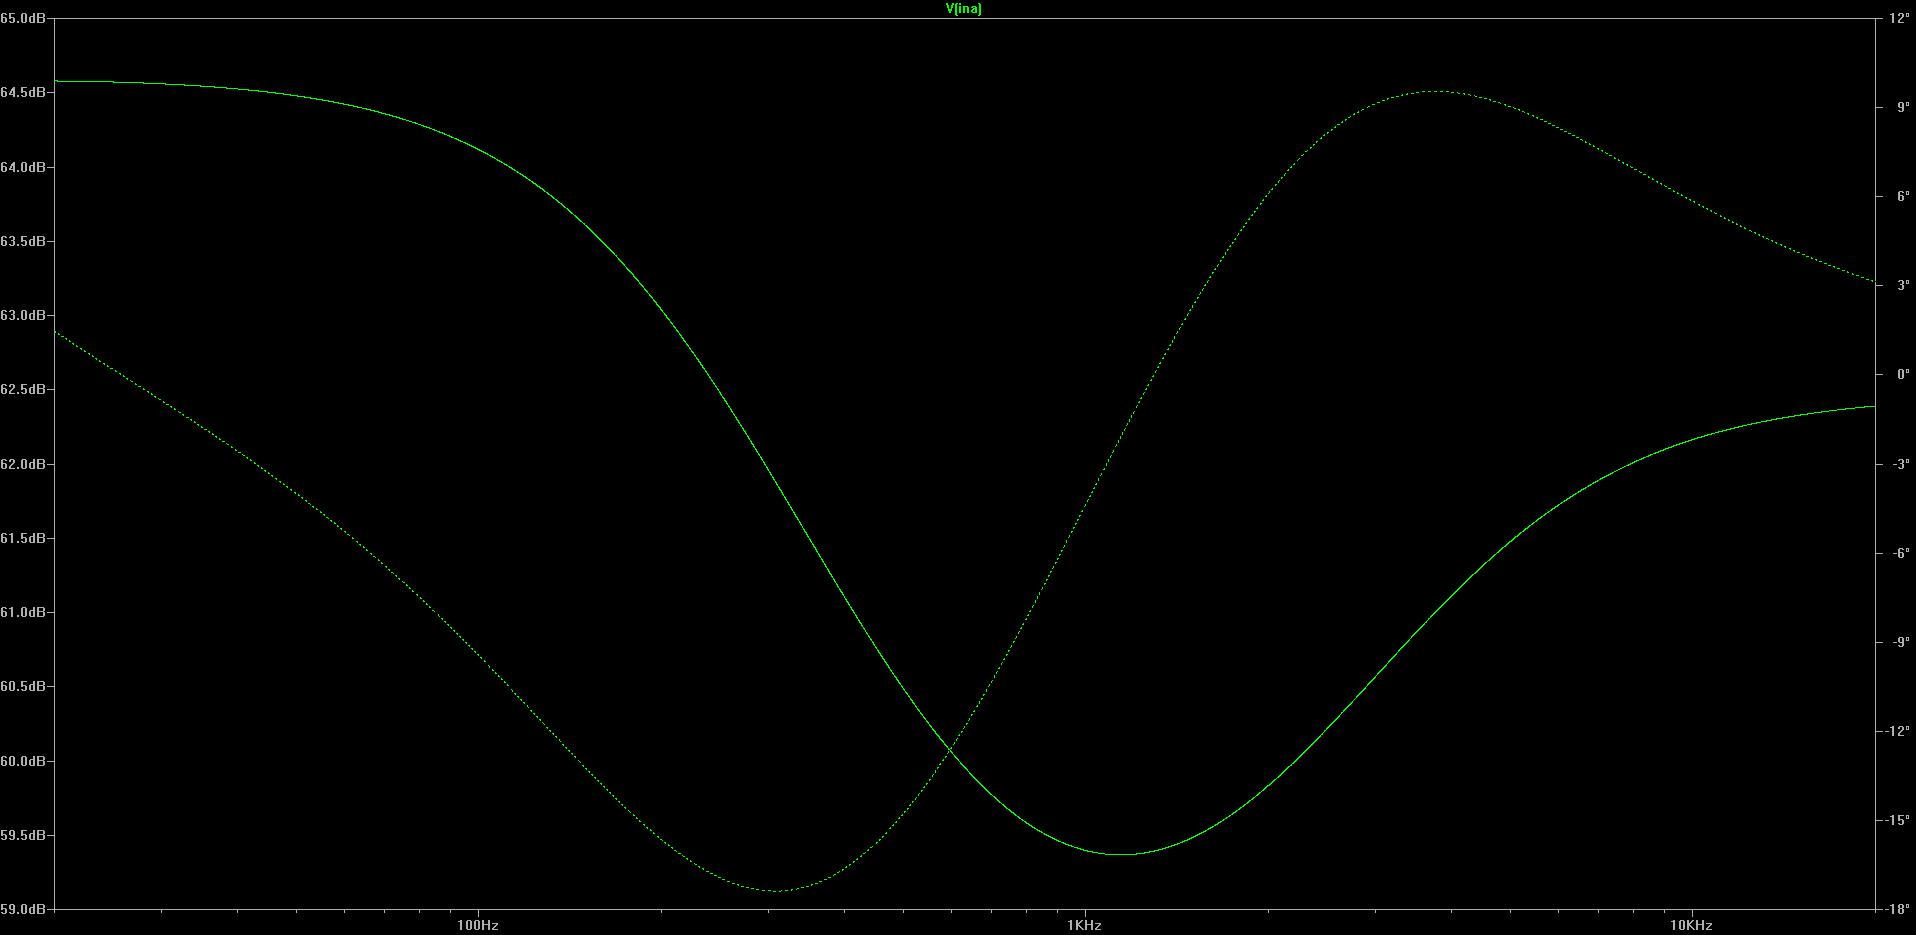
Task: Click the 61.5dB magnitude axis label
Action: click(22, 538)
